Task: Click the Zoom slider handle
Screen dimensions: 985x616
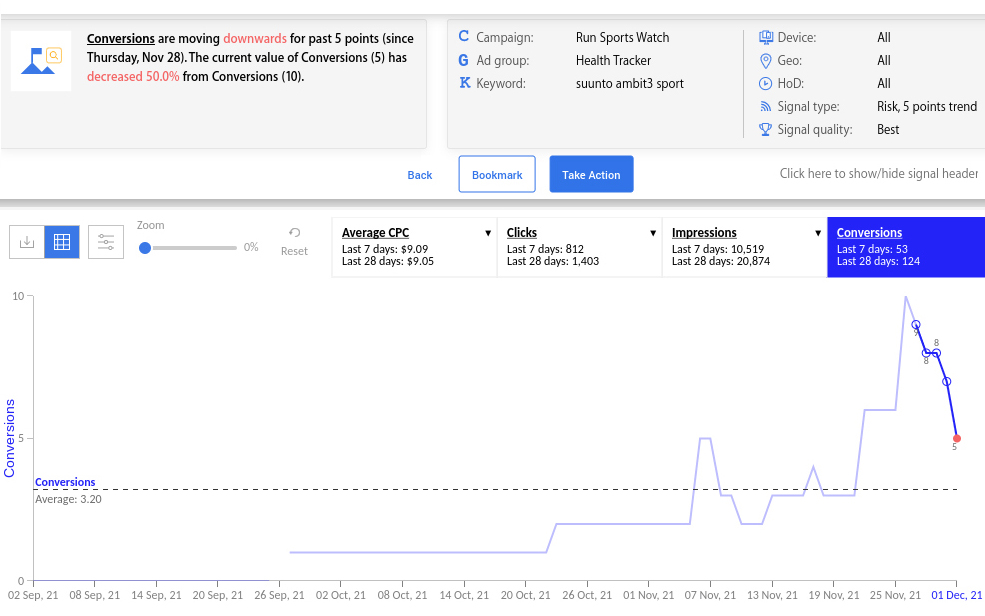Action: click(x=145, y=247)
